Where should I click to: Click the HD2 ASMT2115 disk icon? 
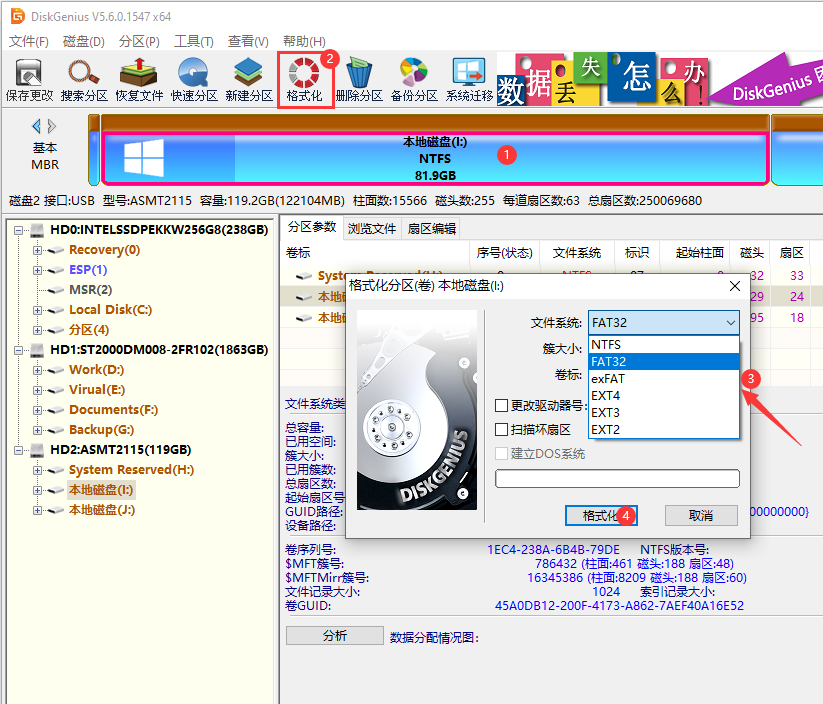point(37,450)
